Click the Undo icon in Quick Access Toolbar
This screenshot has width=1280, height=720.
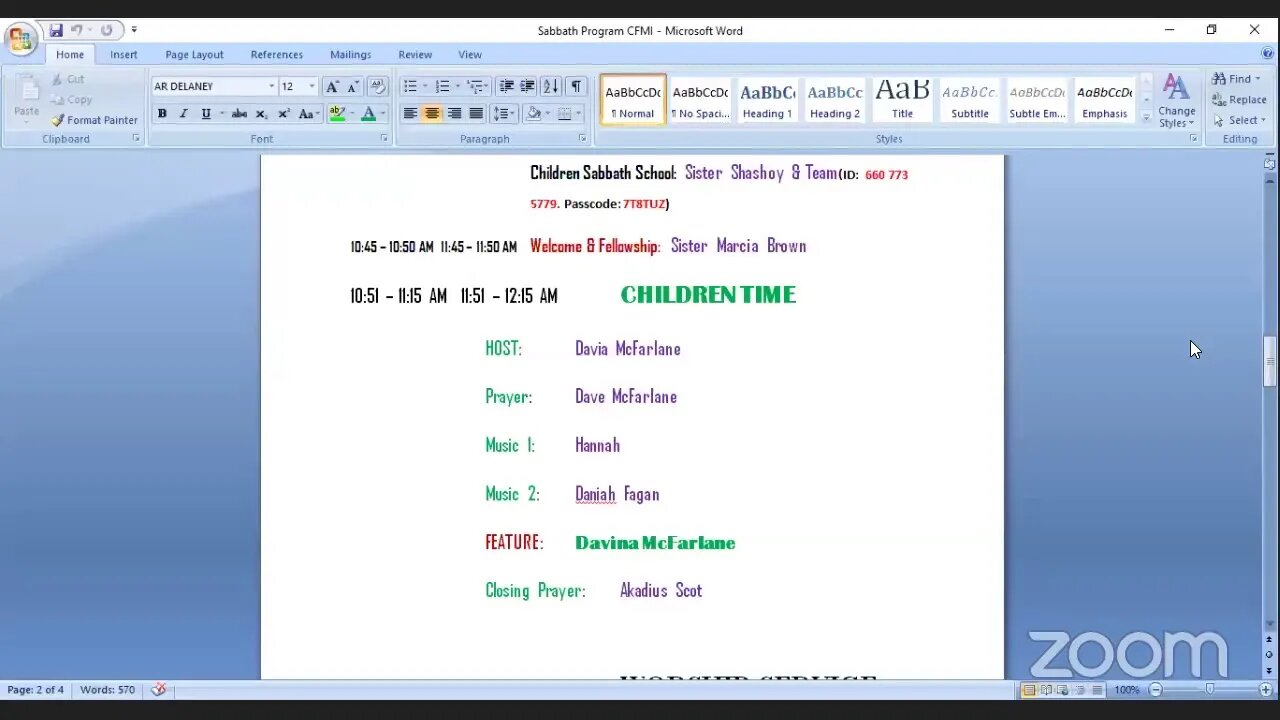77,31
